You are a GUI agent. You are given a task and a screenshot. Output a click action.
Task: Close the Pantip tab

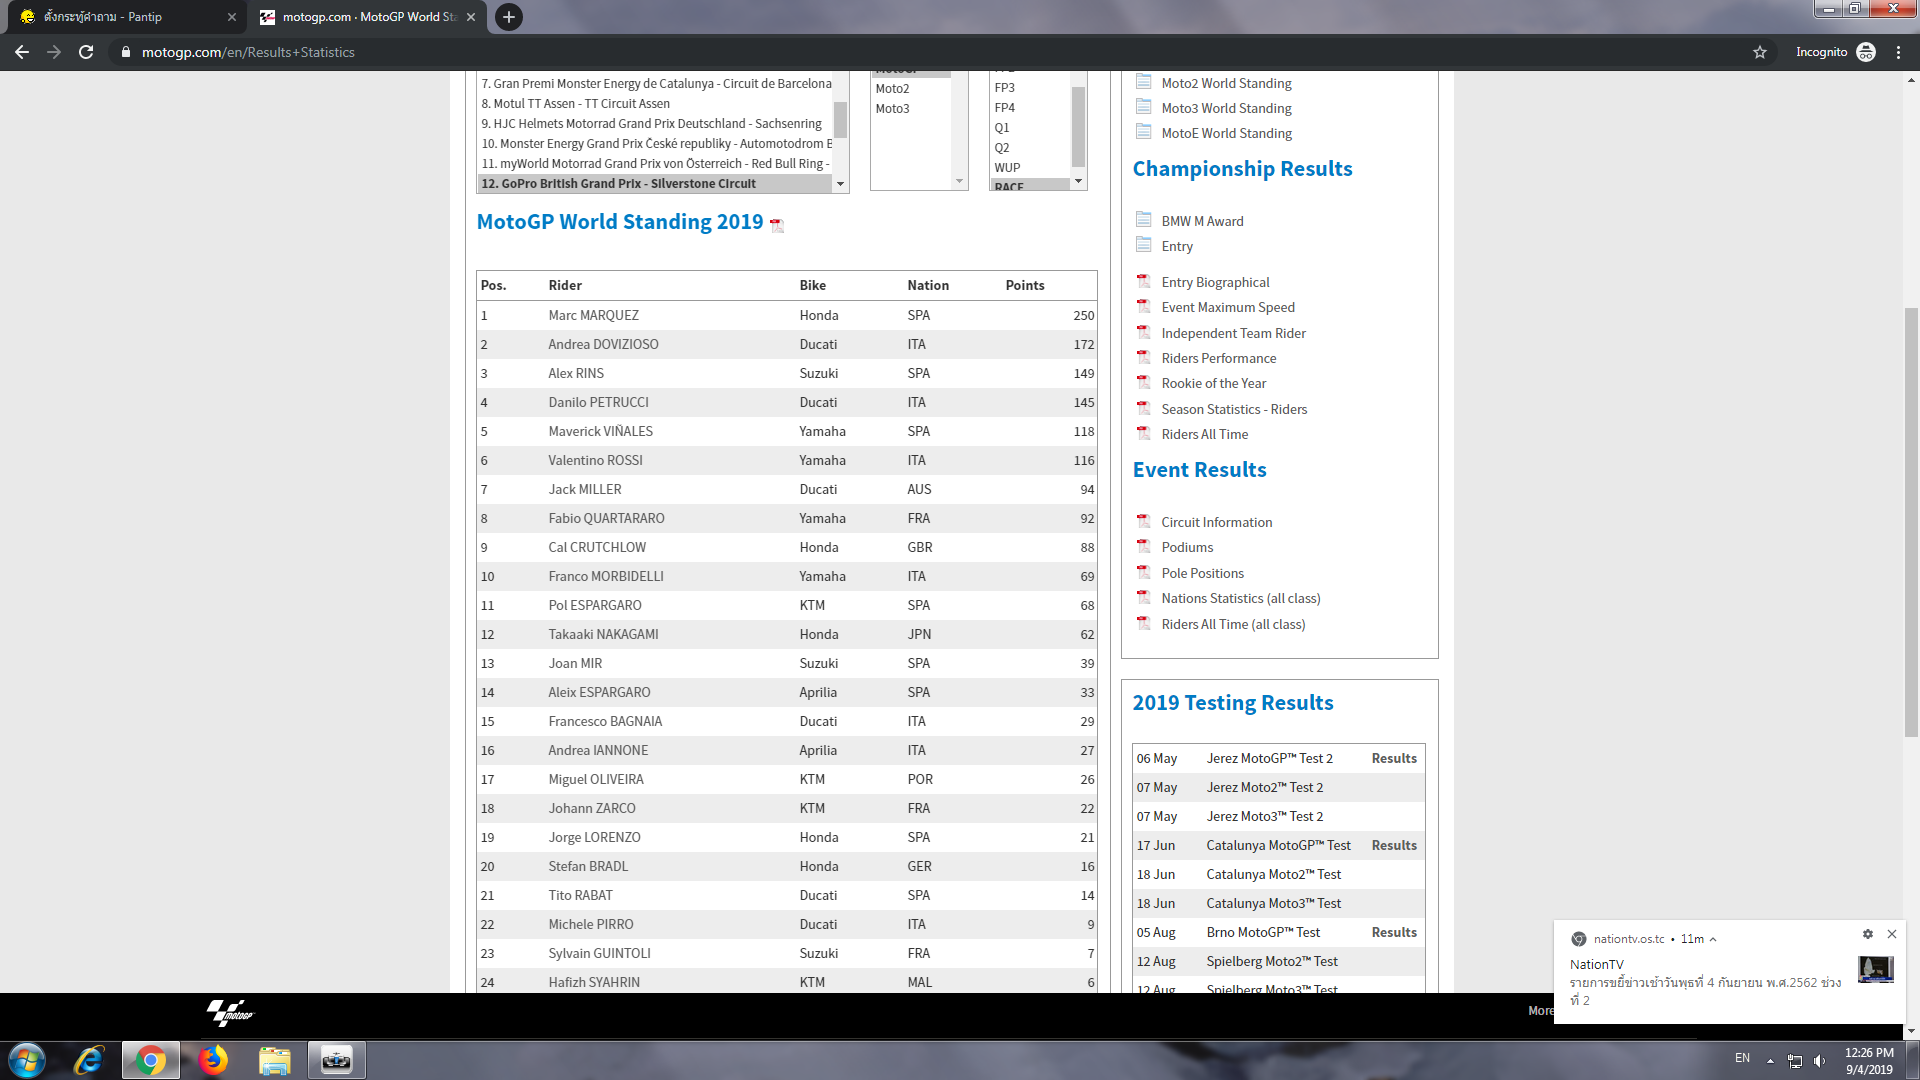[231, 17]
